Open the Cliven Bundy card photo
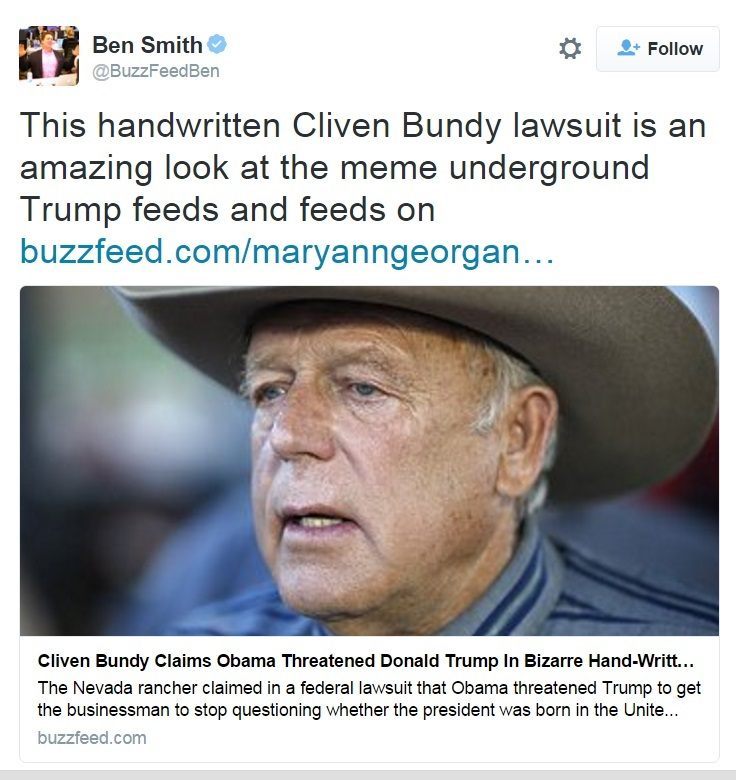The height and width of the screenshot is (780, 736). [x=369, y=461]
